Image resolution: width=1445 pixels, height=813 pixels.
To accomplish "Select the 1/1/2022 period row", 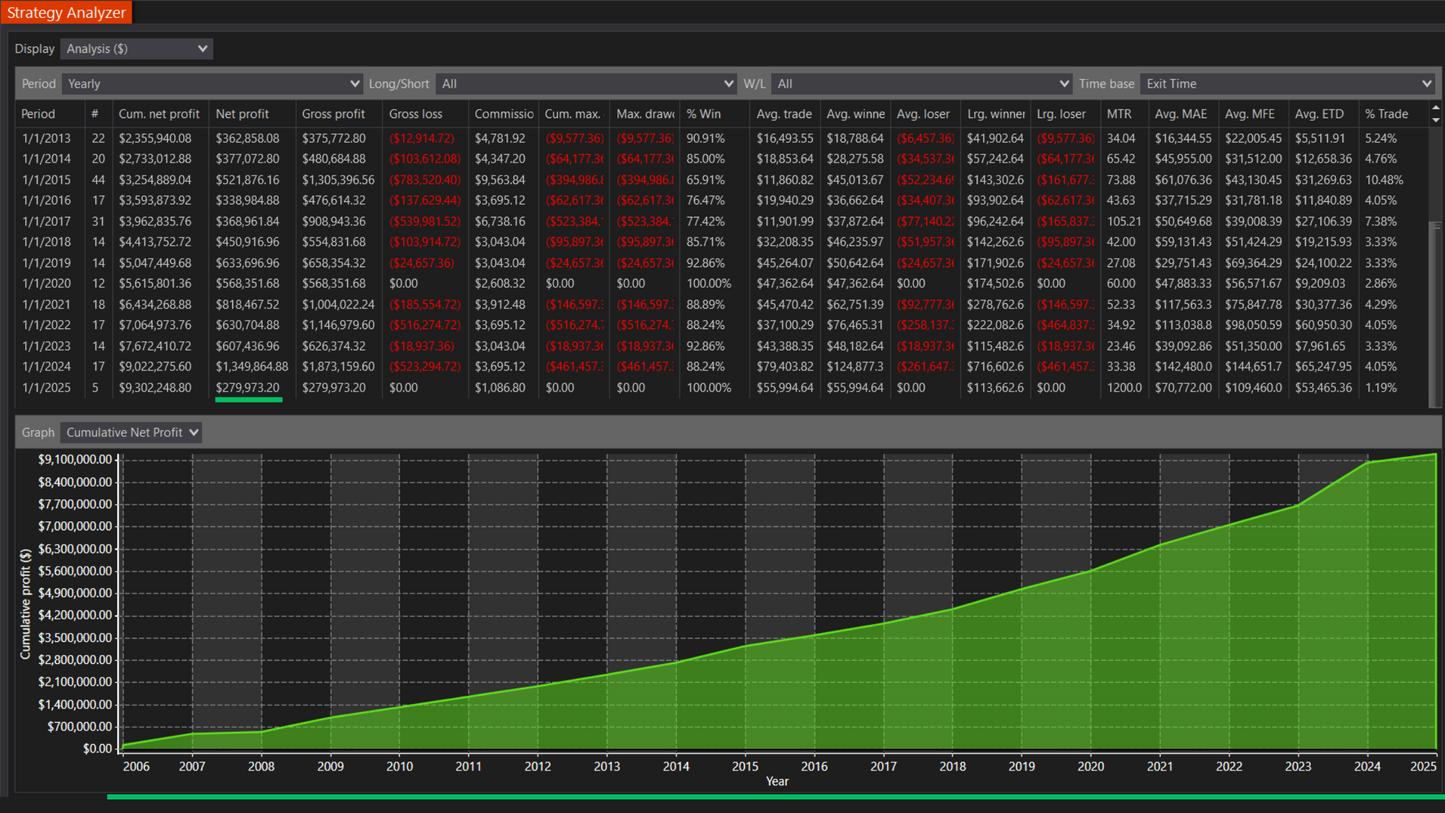I will pos(722,325).
